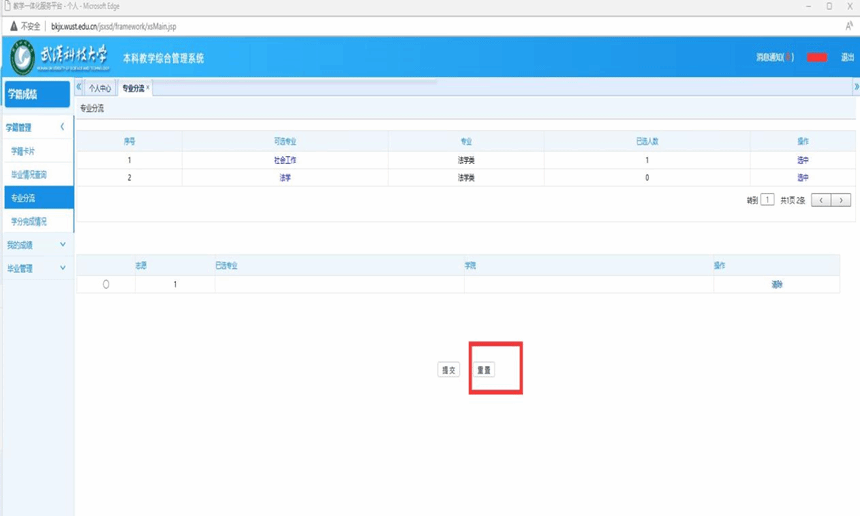Click the 不安全 security warning icon

click(13, 26)
